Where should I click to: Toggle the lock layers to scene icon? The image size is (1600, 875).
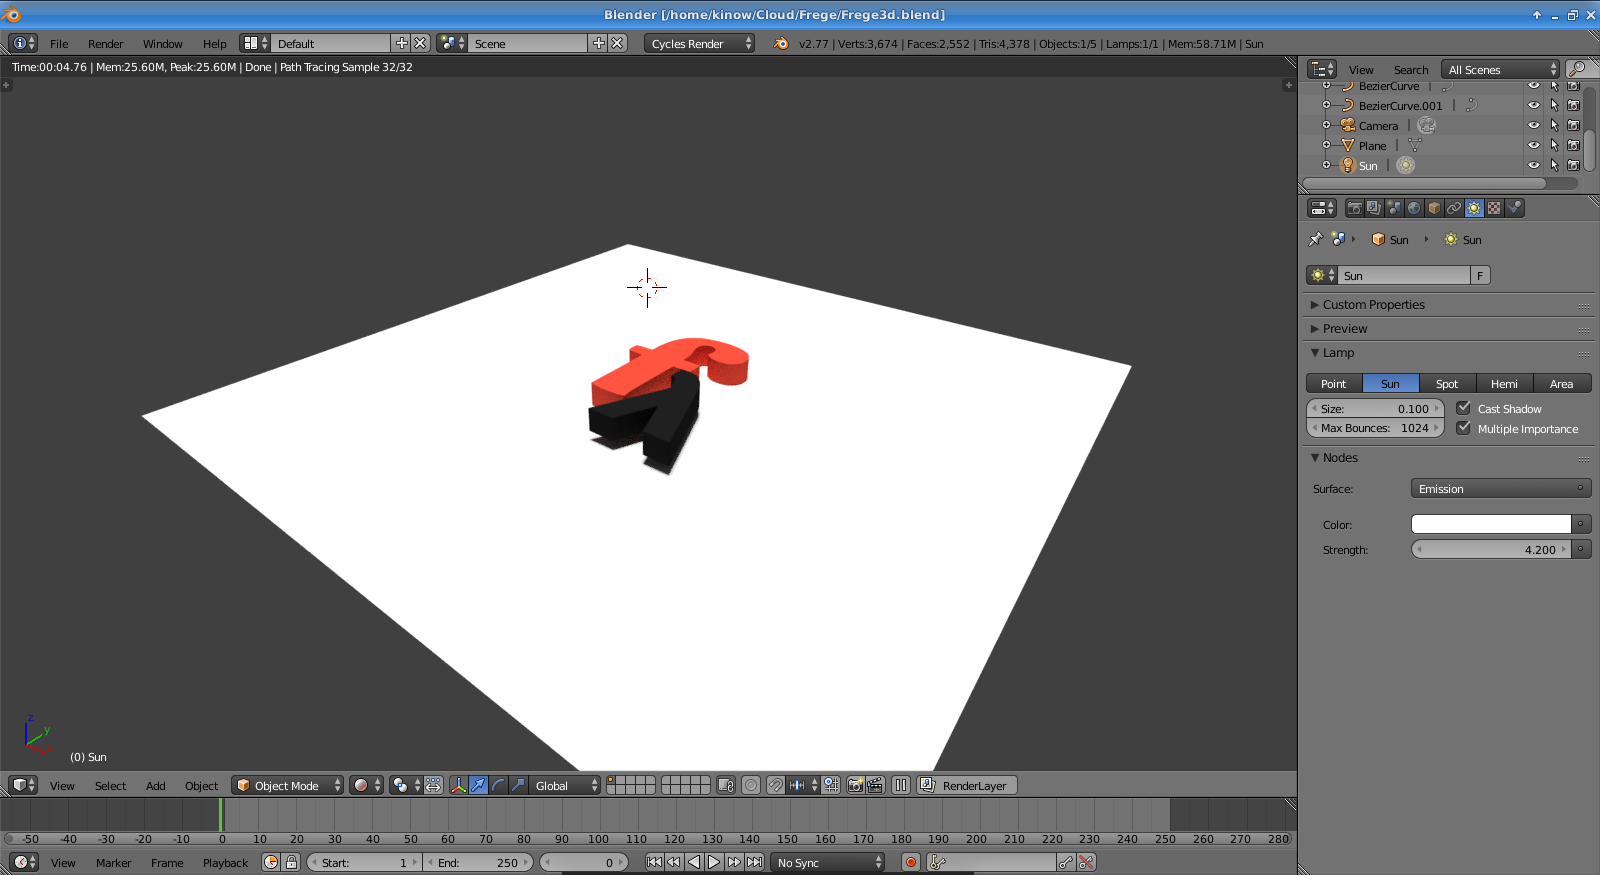point(726,785)
